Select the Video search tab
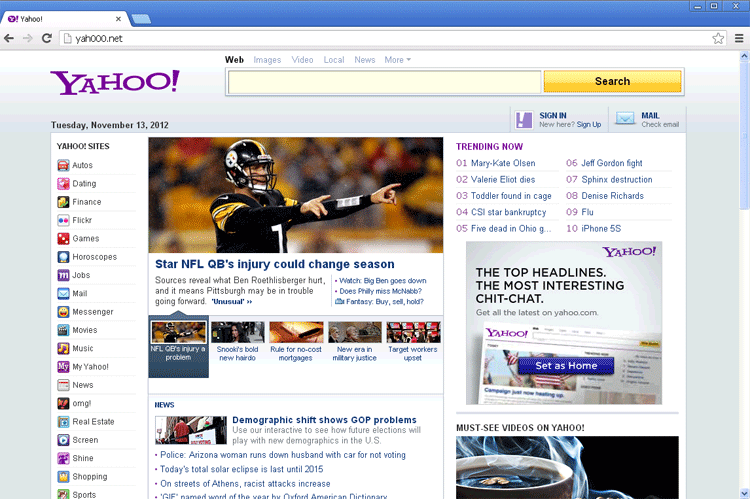This screenshot has width=750, height=499. [302, 60]
